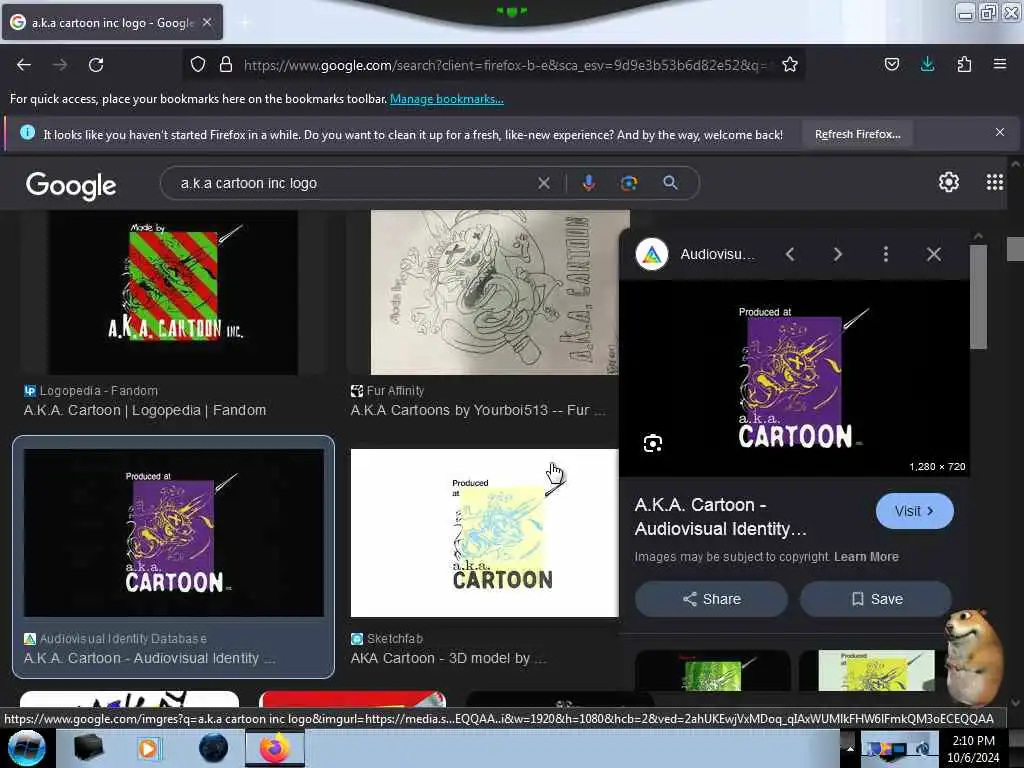Open the purple Produced at Cartoon thumbnail
The image size is (1024, 768).
click(174, 533)
